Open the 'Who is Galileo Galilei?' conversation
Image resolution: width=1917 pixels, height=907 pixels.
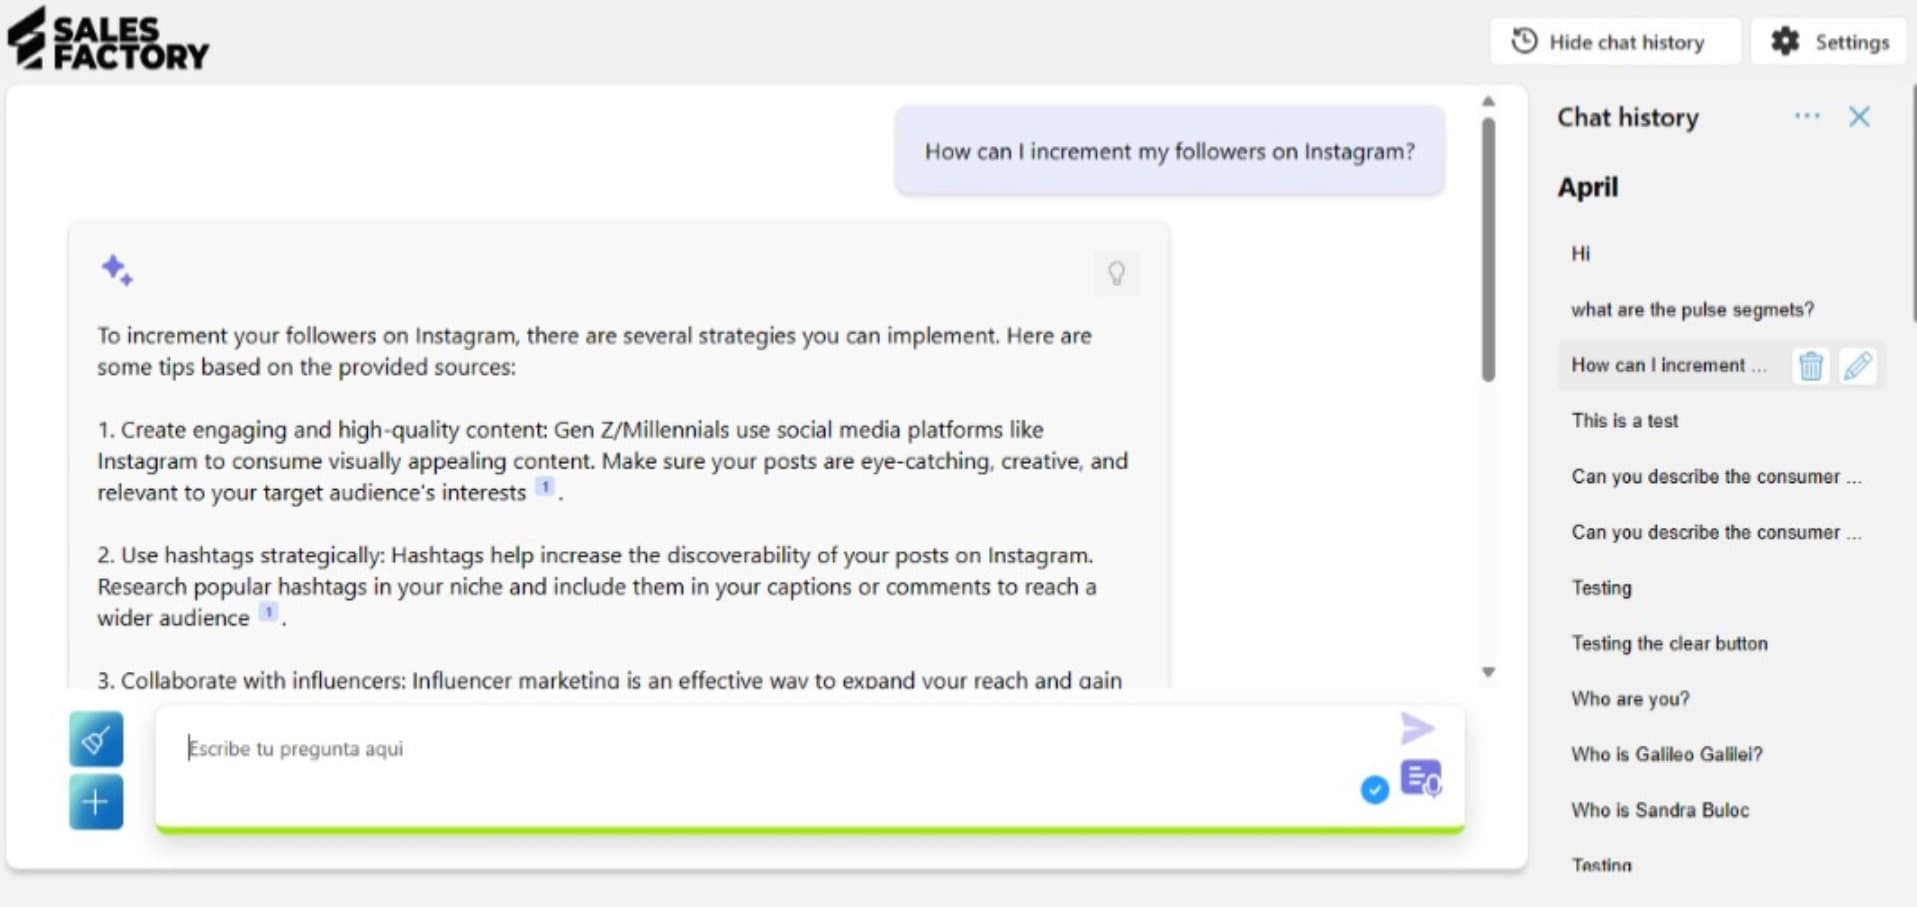(1666, 754)
